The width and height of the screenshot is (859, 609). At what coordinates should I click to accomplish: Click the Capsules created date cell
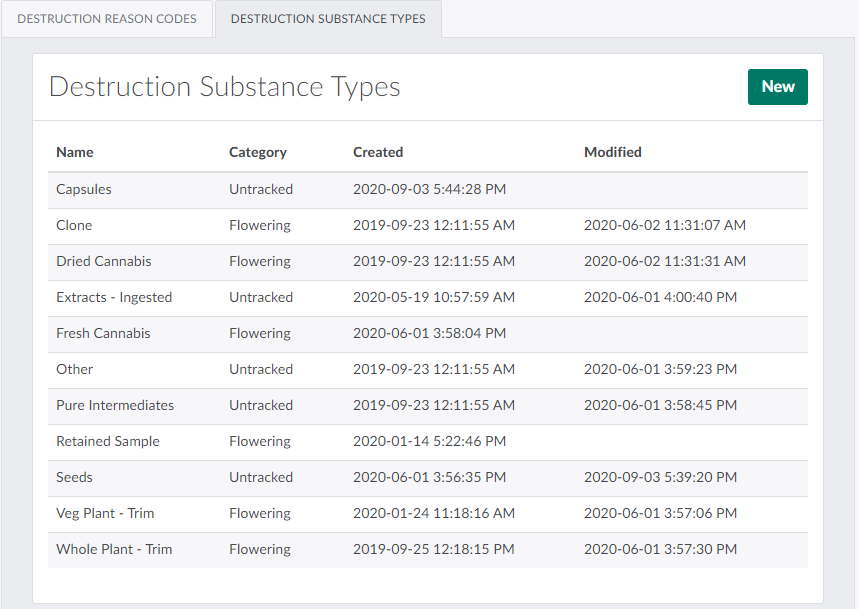pyautogui.click(x=429, y=190)
